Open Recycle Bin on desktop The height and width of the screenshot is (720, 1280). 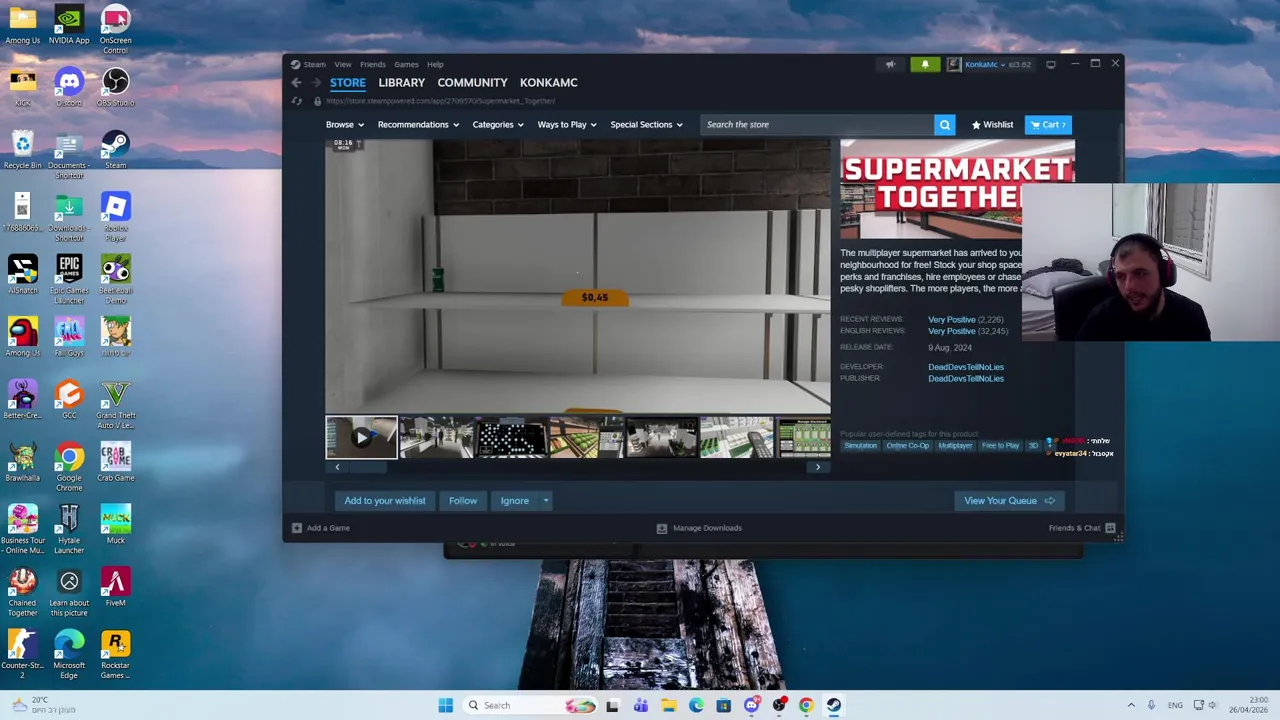22,149
